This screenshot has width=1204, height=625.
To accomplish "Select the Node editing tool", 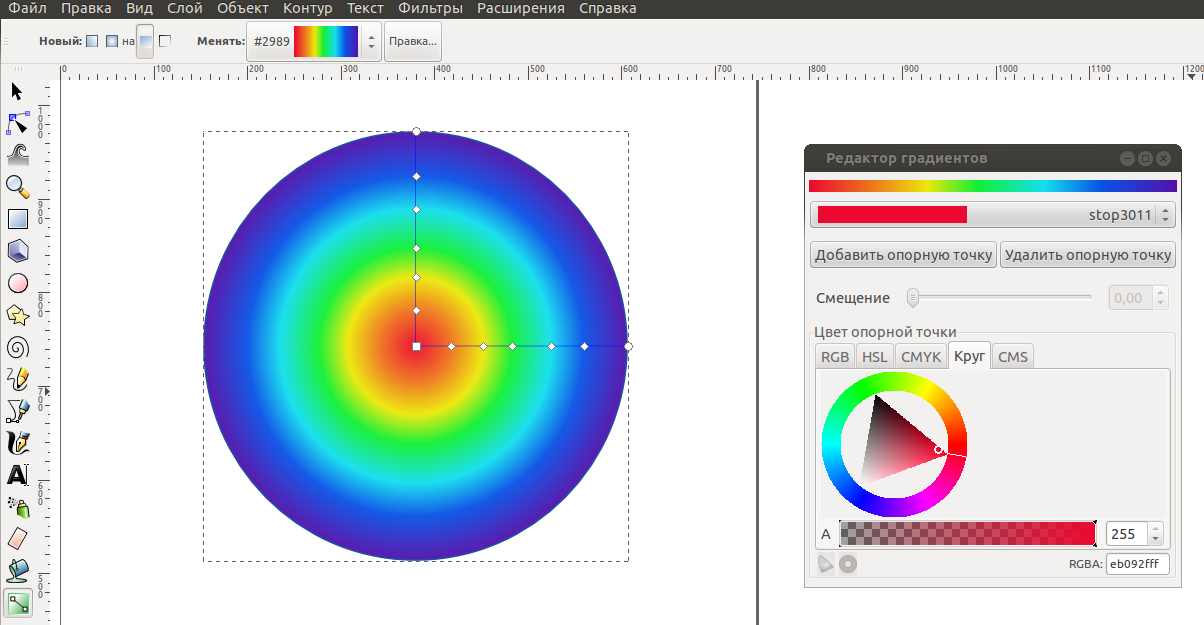I will [x=17, y=123].
